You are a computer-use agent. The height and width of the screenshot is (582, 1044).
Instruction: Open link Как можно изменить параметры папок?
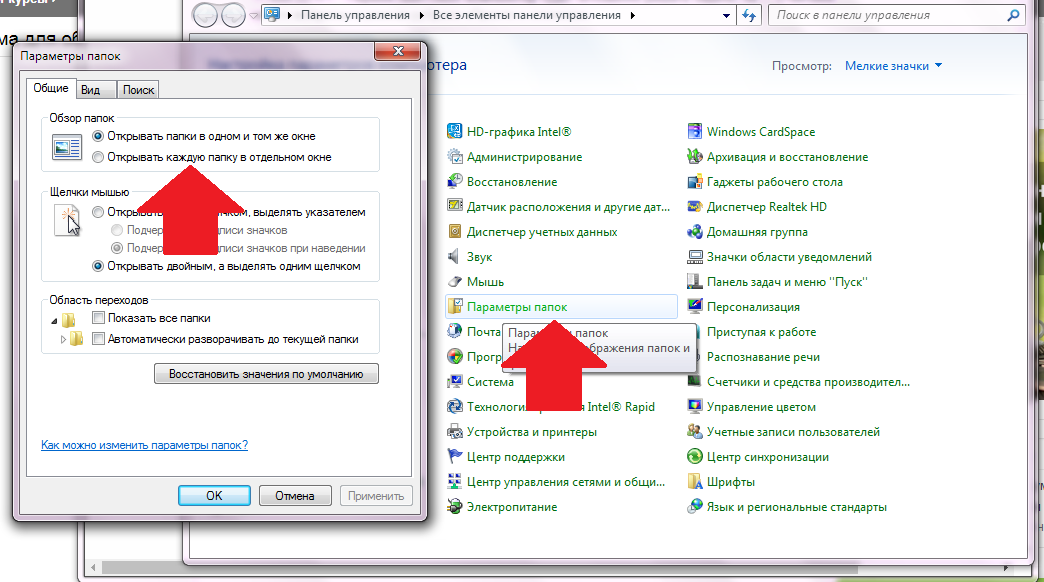tap(144, 445)
